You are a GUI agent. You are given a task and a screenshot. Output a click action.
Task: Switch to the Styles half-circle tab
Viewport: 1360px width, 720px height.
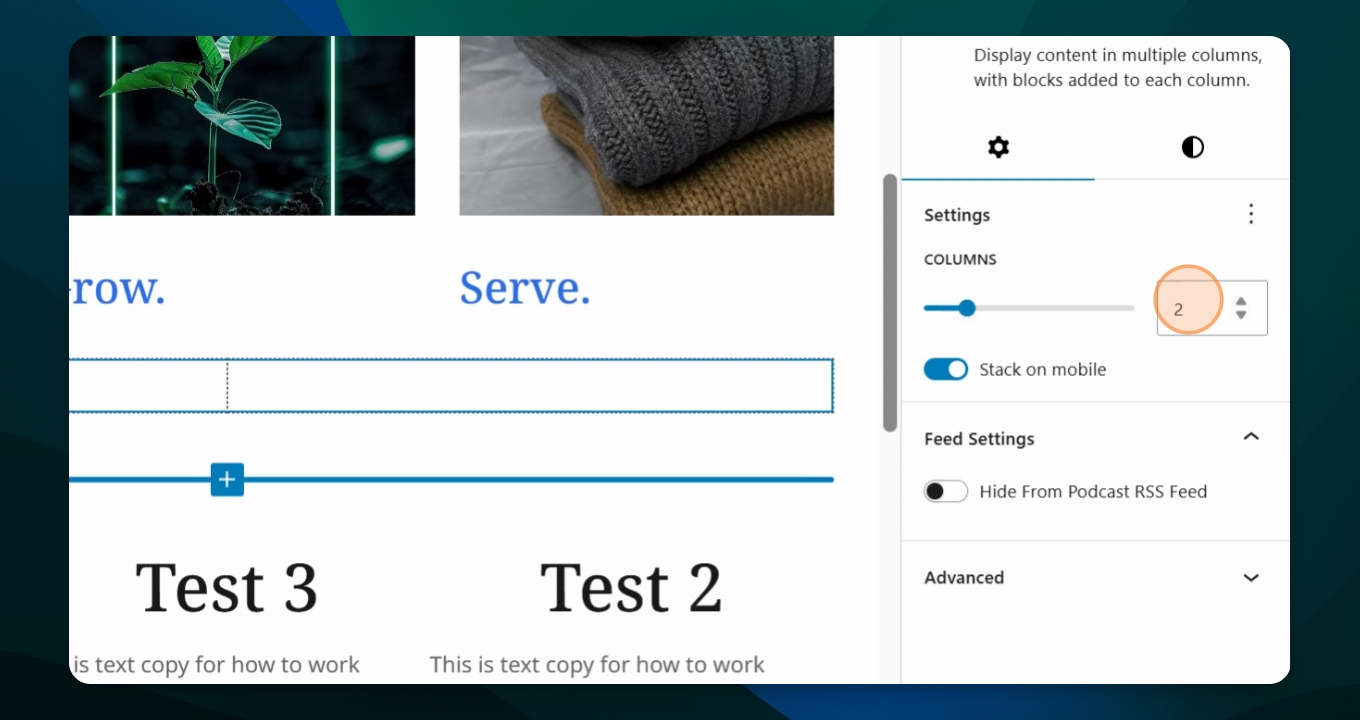click(x=1192, y=148)
